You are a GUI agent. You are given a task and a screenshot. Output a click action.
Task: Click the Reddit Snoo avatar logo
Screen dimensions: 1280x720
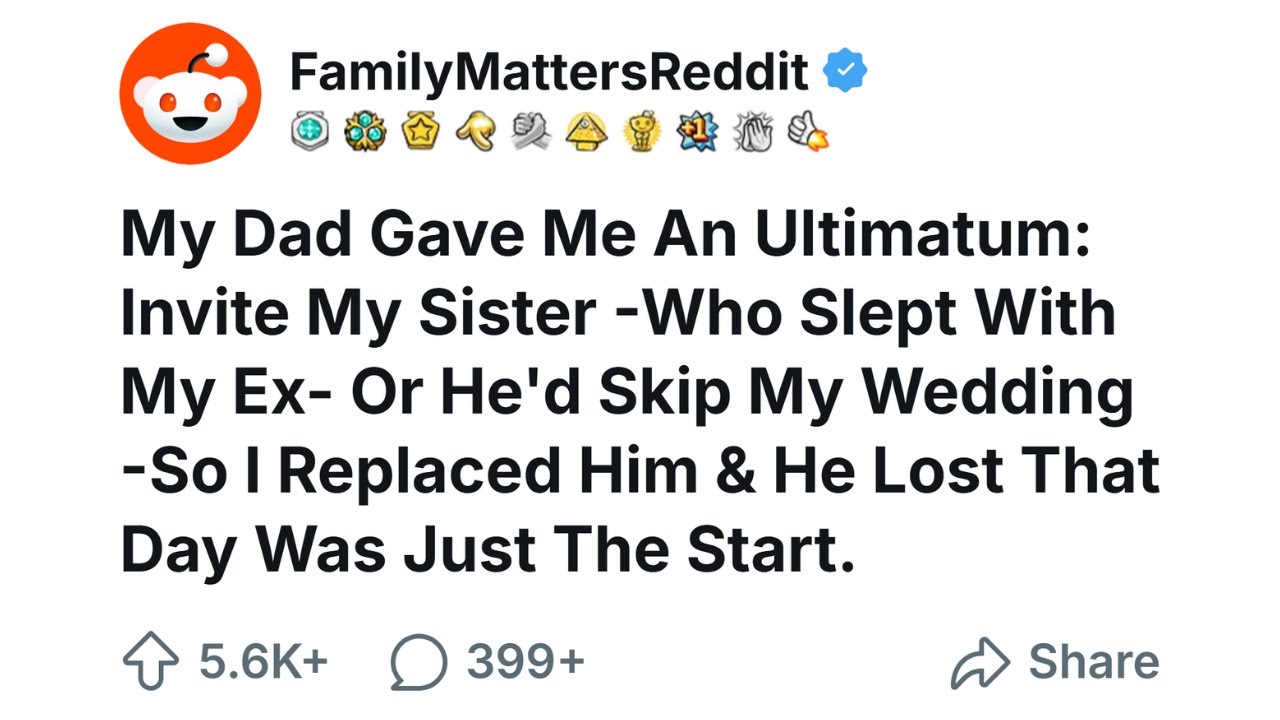[190, 94]
